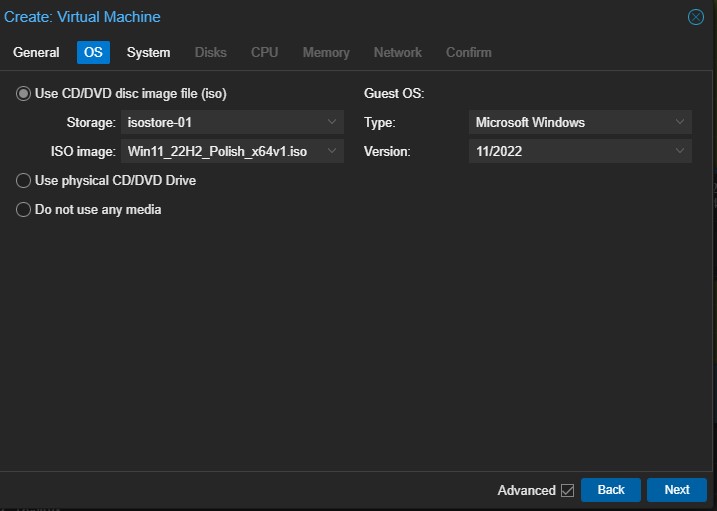This screenshot has width=717, height=511.
Task: Switch to the General tab
Action: tap(36, 52)
